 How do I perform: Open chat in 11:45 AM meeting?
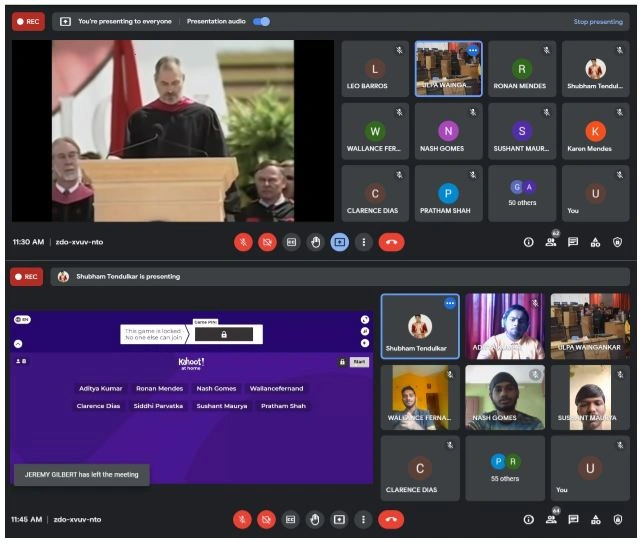pyautogui.click(x=573, y=520)
